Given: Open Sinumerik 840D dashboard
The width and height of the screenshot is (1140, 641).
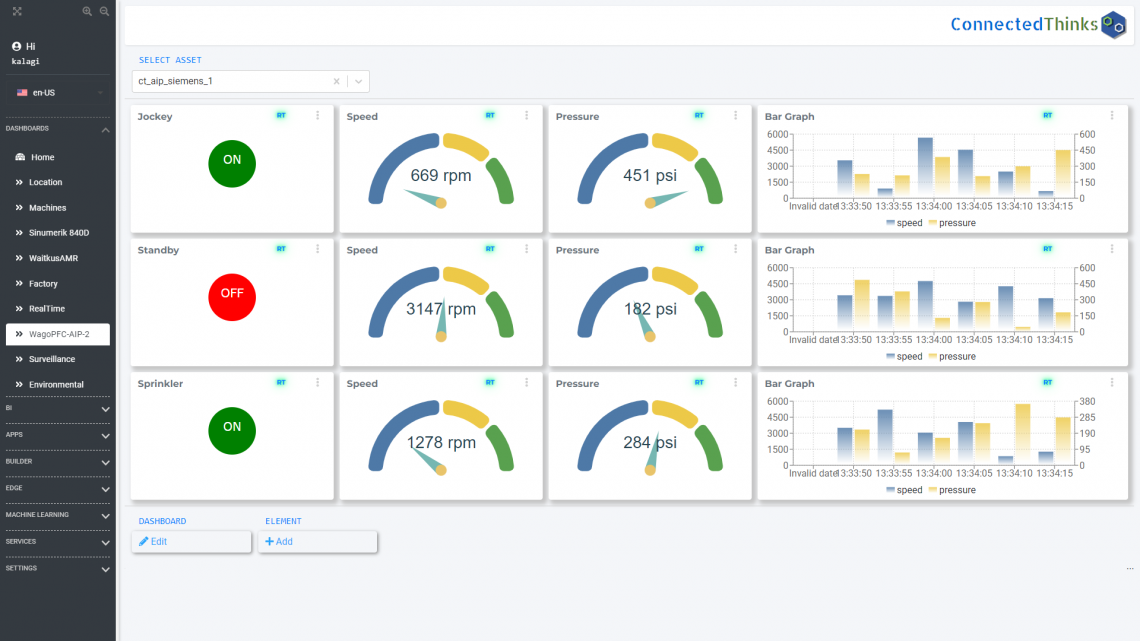Looking at the screenshot, I should [x=58, y=233].
